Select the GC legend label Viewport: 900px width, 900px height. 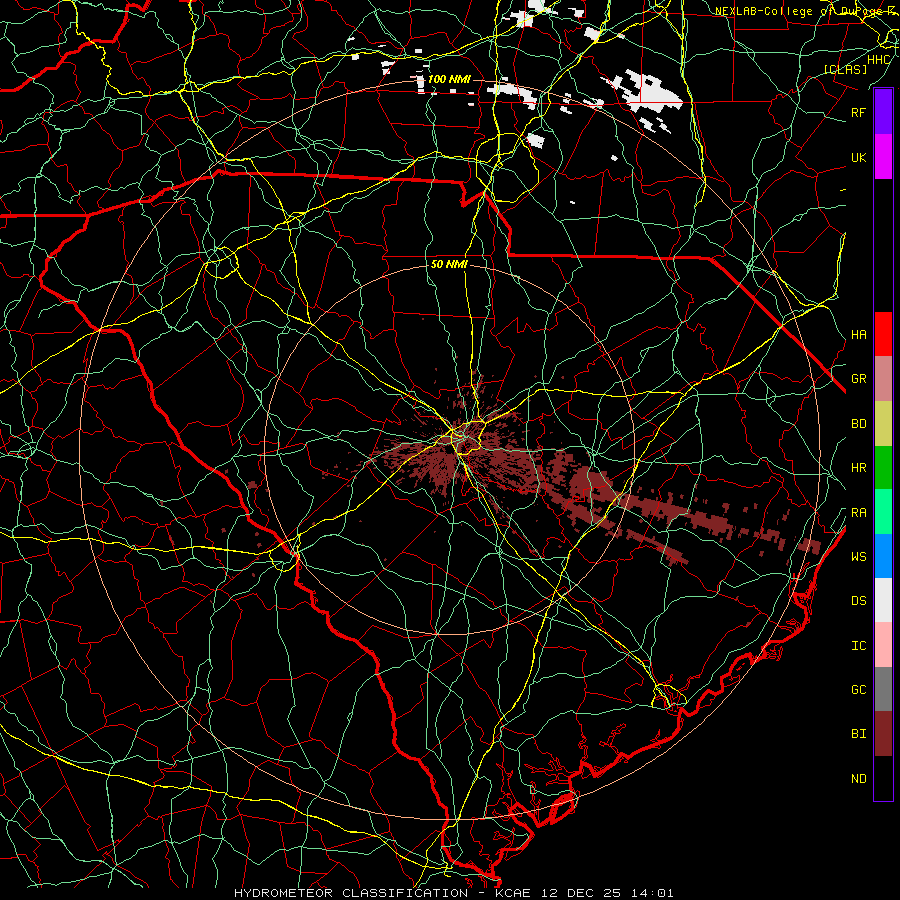pyautogui.click(x=859, y=689)
